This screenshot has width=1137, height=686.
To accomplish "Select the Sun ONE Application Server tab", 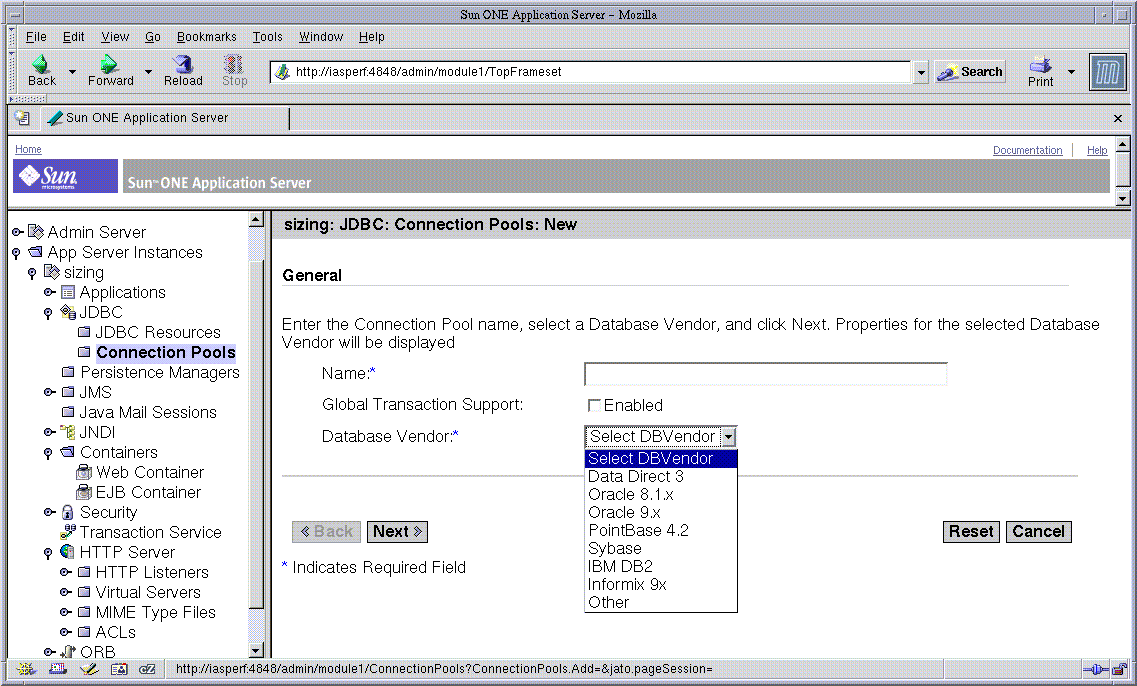I will tap(163, 117).
